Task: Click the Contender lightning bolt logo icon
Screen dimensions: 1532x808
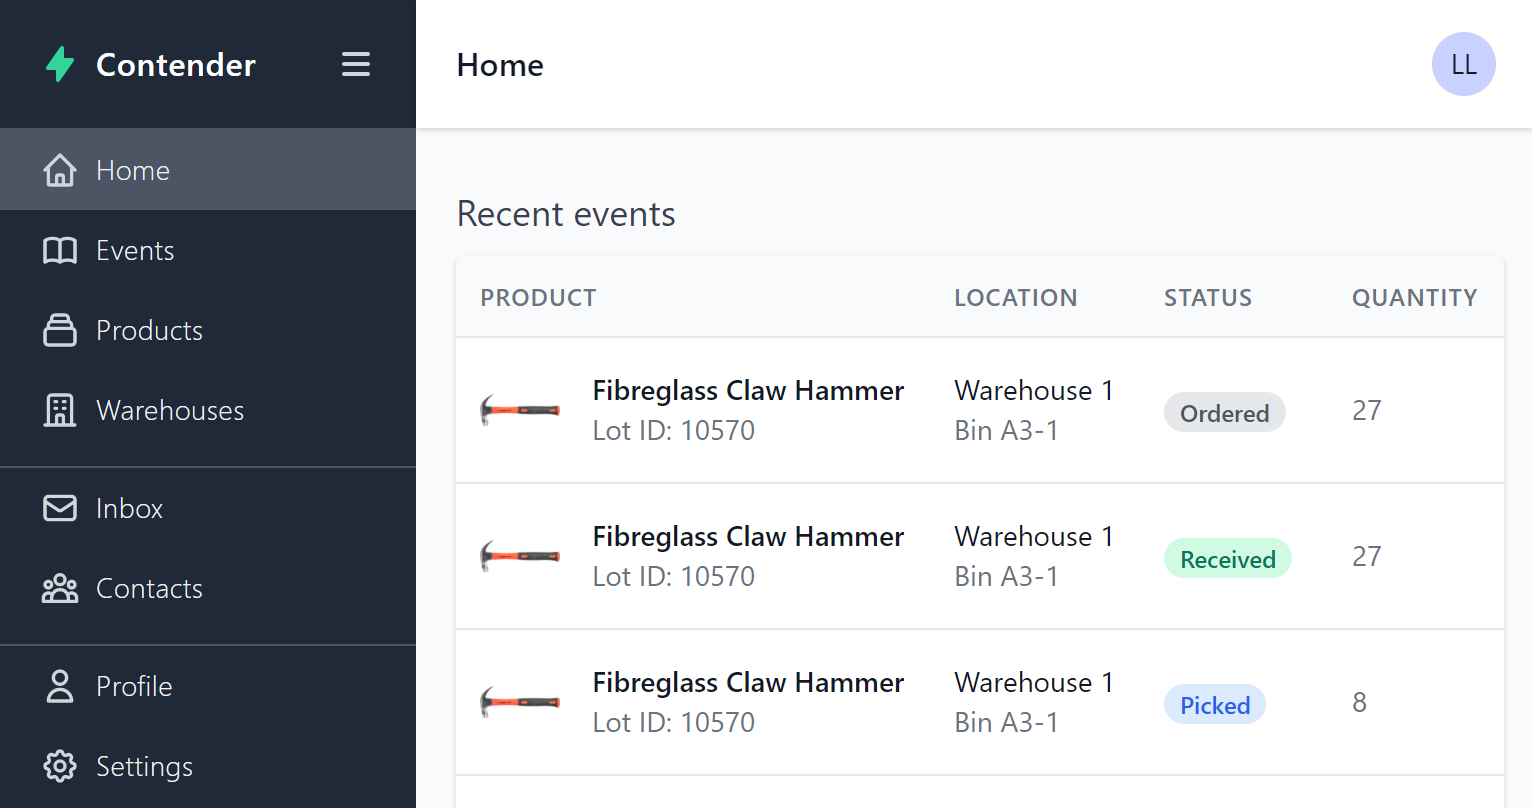Action: 60,64
